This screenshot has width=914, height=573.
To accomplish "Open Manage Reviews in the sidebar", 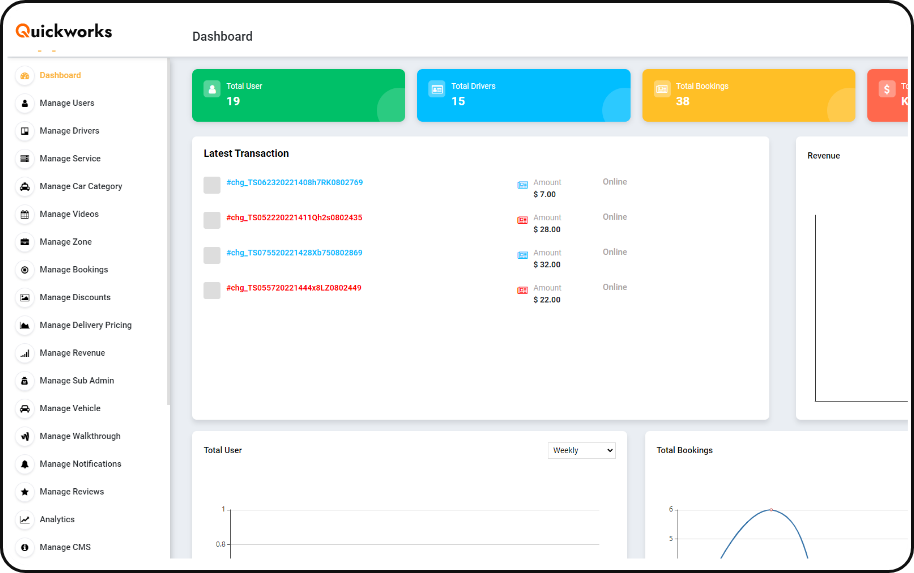I will point(72,492).
